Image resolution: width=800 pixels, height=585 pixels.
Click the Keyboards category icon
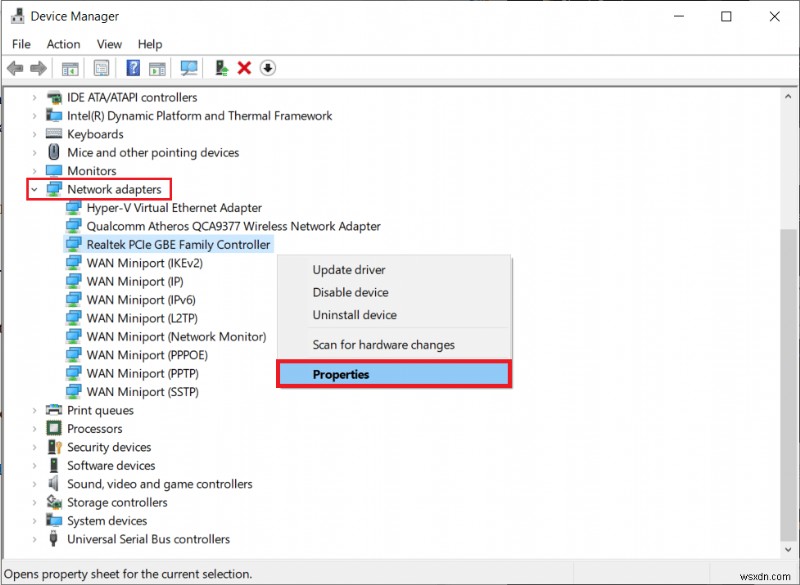[54, 134]
